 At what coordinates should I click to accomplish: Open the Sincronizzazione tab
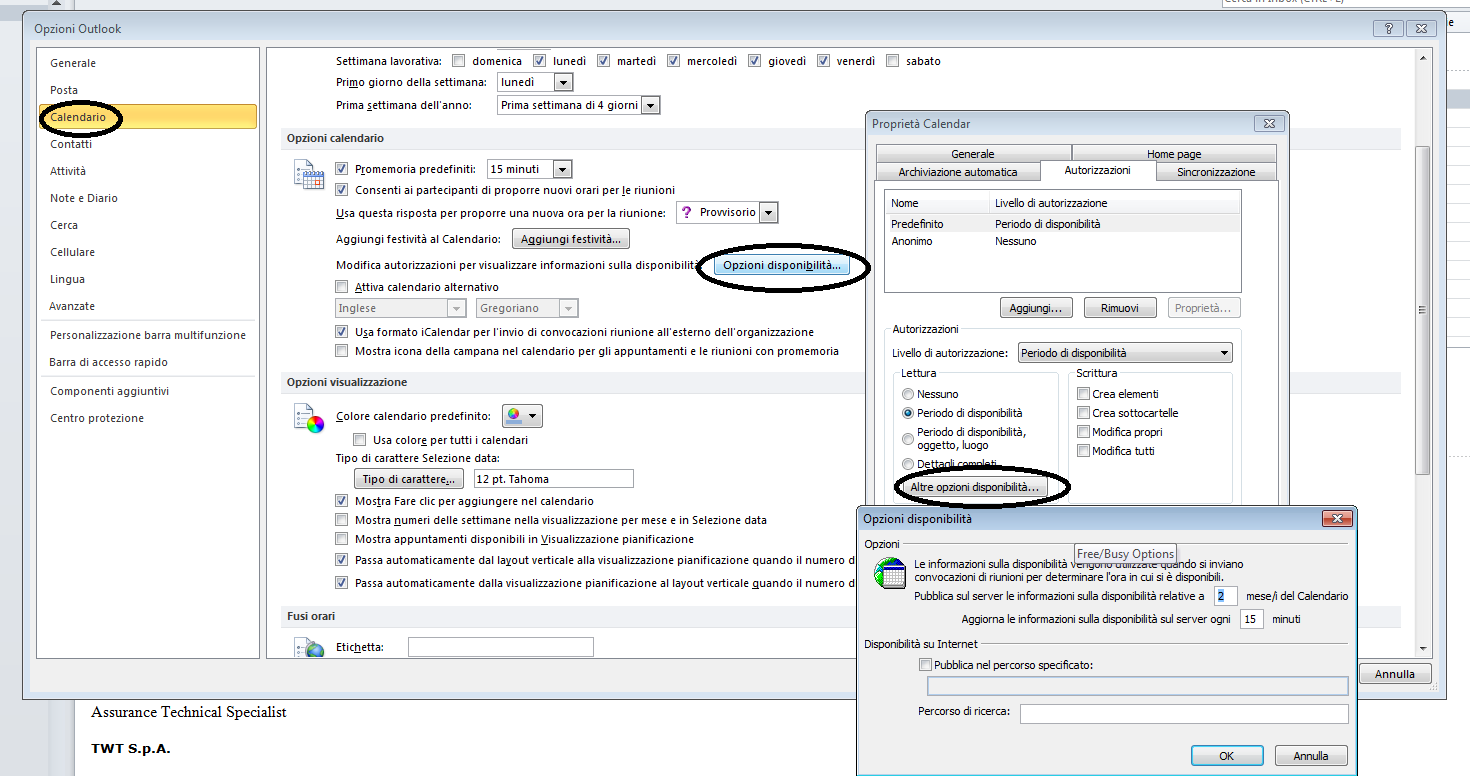pos(1216,172)
